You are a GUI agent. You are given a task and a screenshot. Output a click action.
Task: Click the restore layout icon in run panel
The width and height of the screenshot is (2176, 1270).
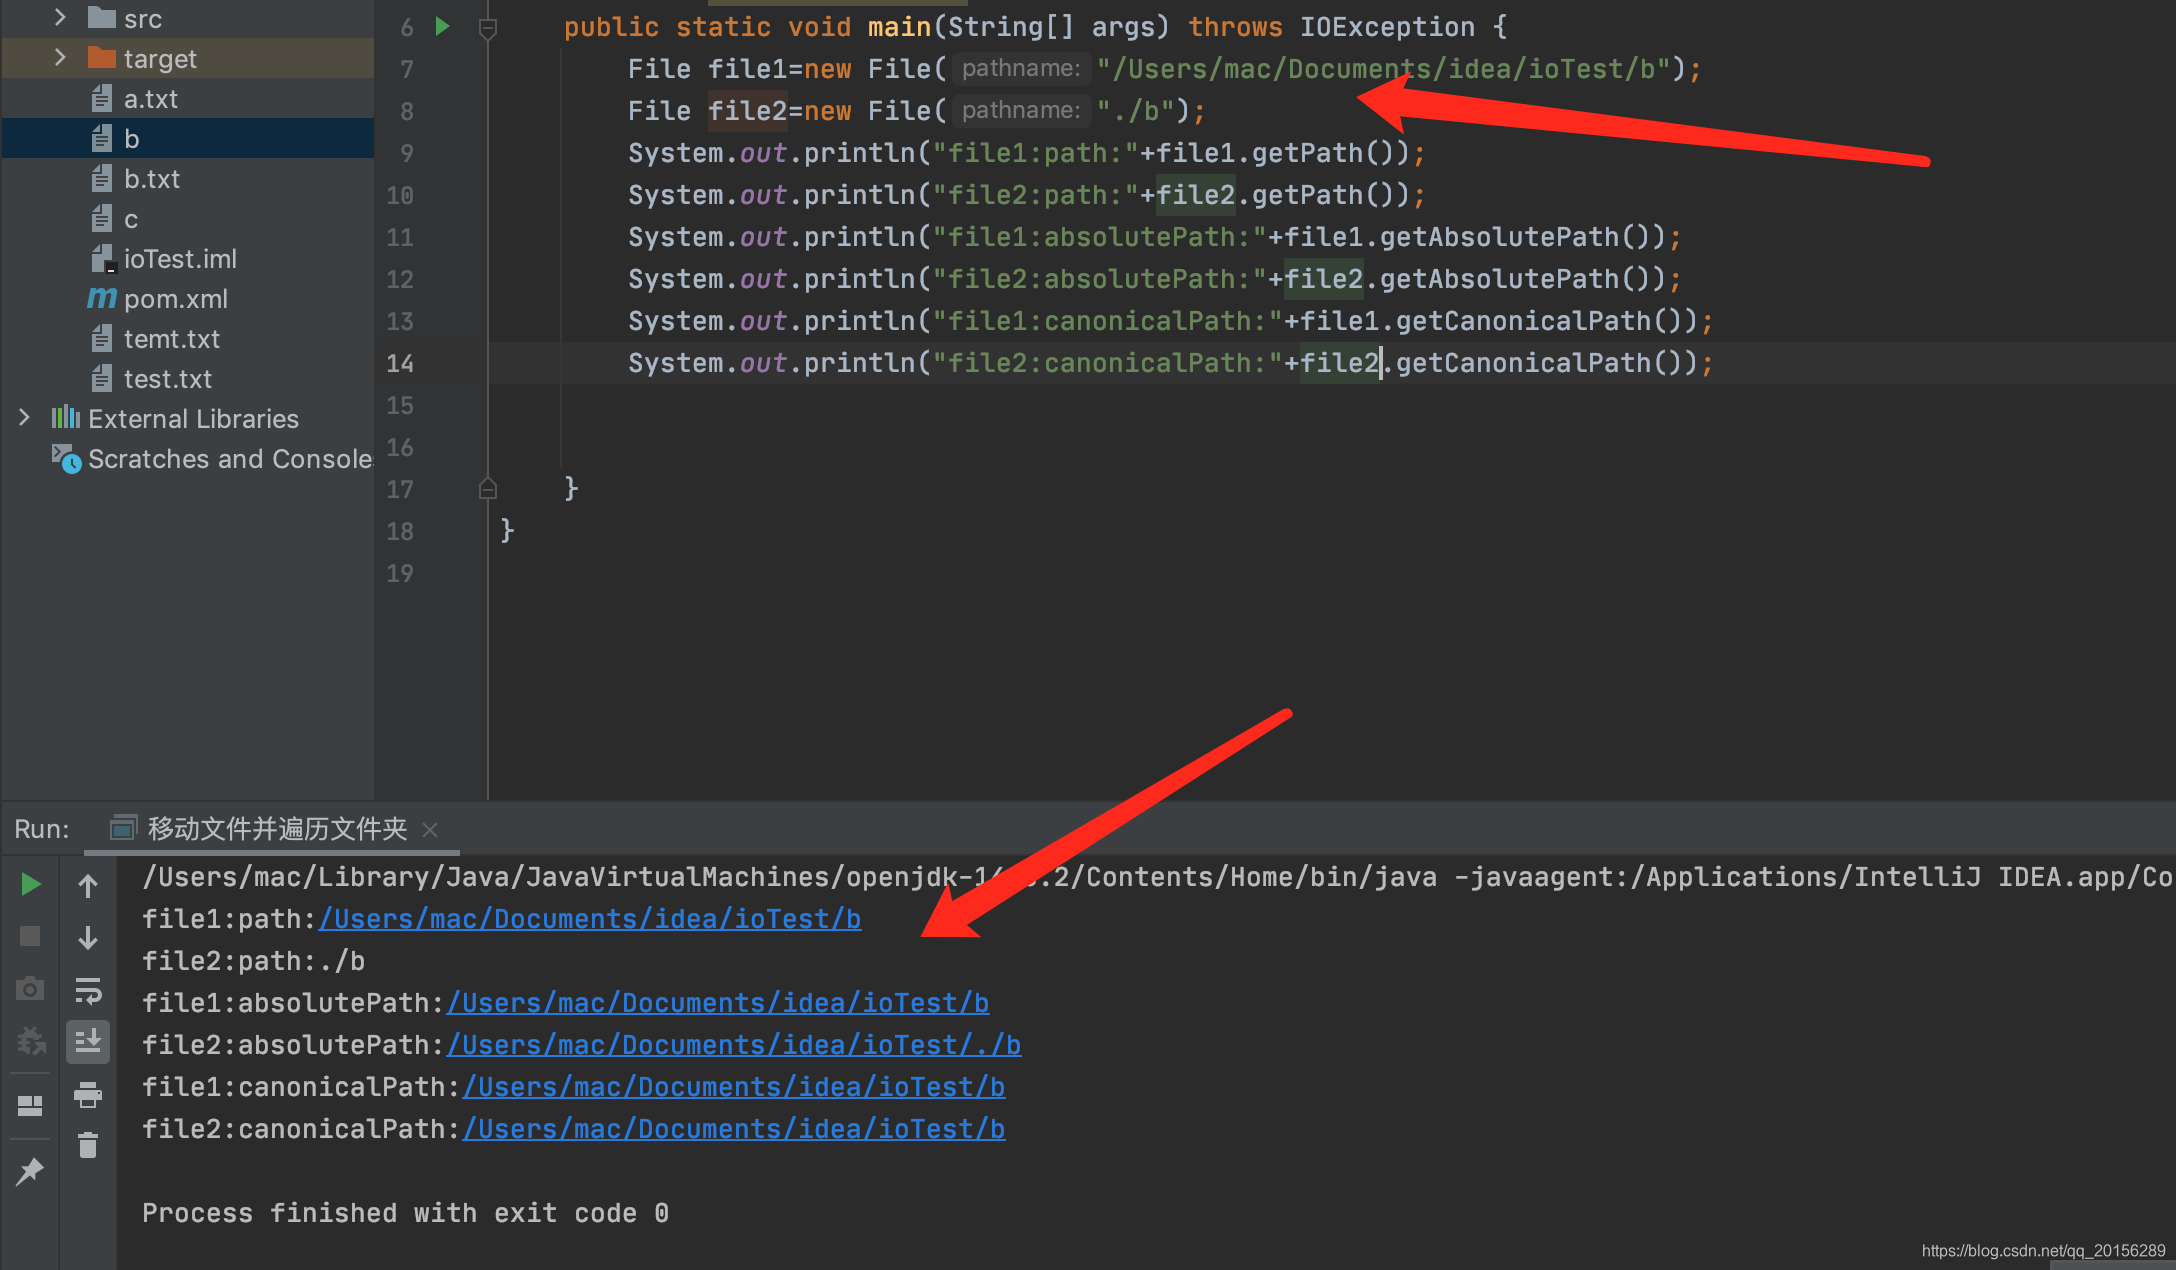[x=30, y=1105]
